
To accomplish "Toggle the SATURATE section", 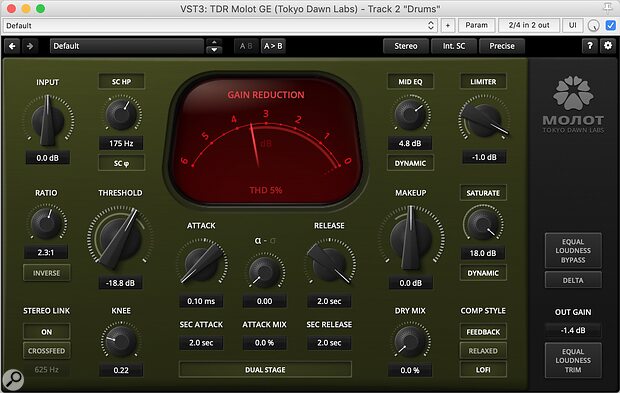I will pyautogui.click(x=483, y=193).
